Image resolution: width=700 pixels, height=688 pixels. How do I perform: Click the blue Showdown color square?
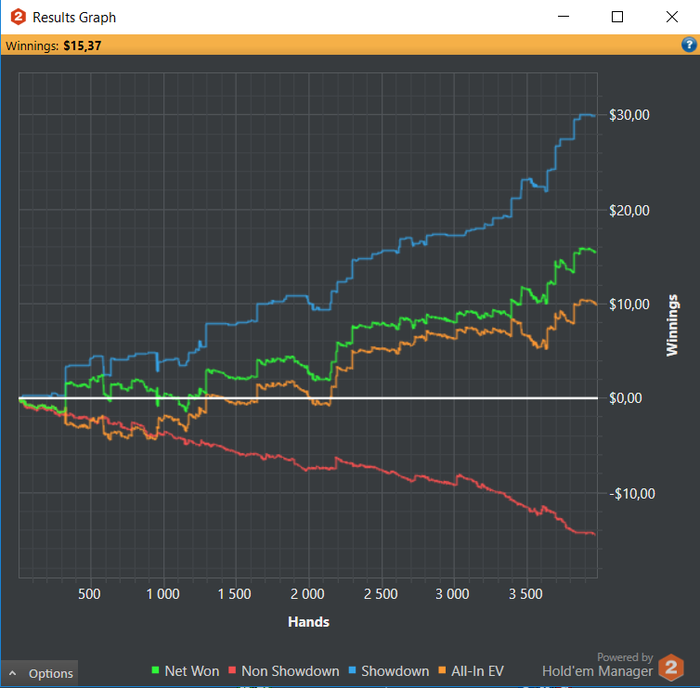[352, 670]
